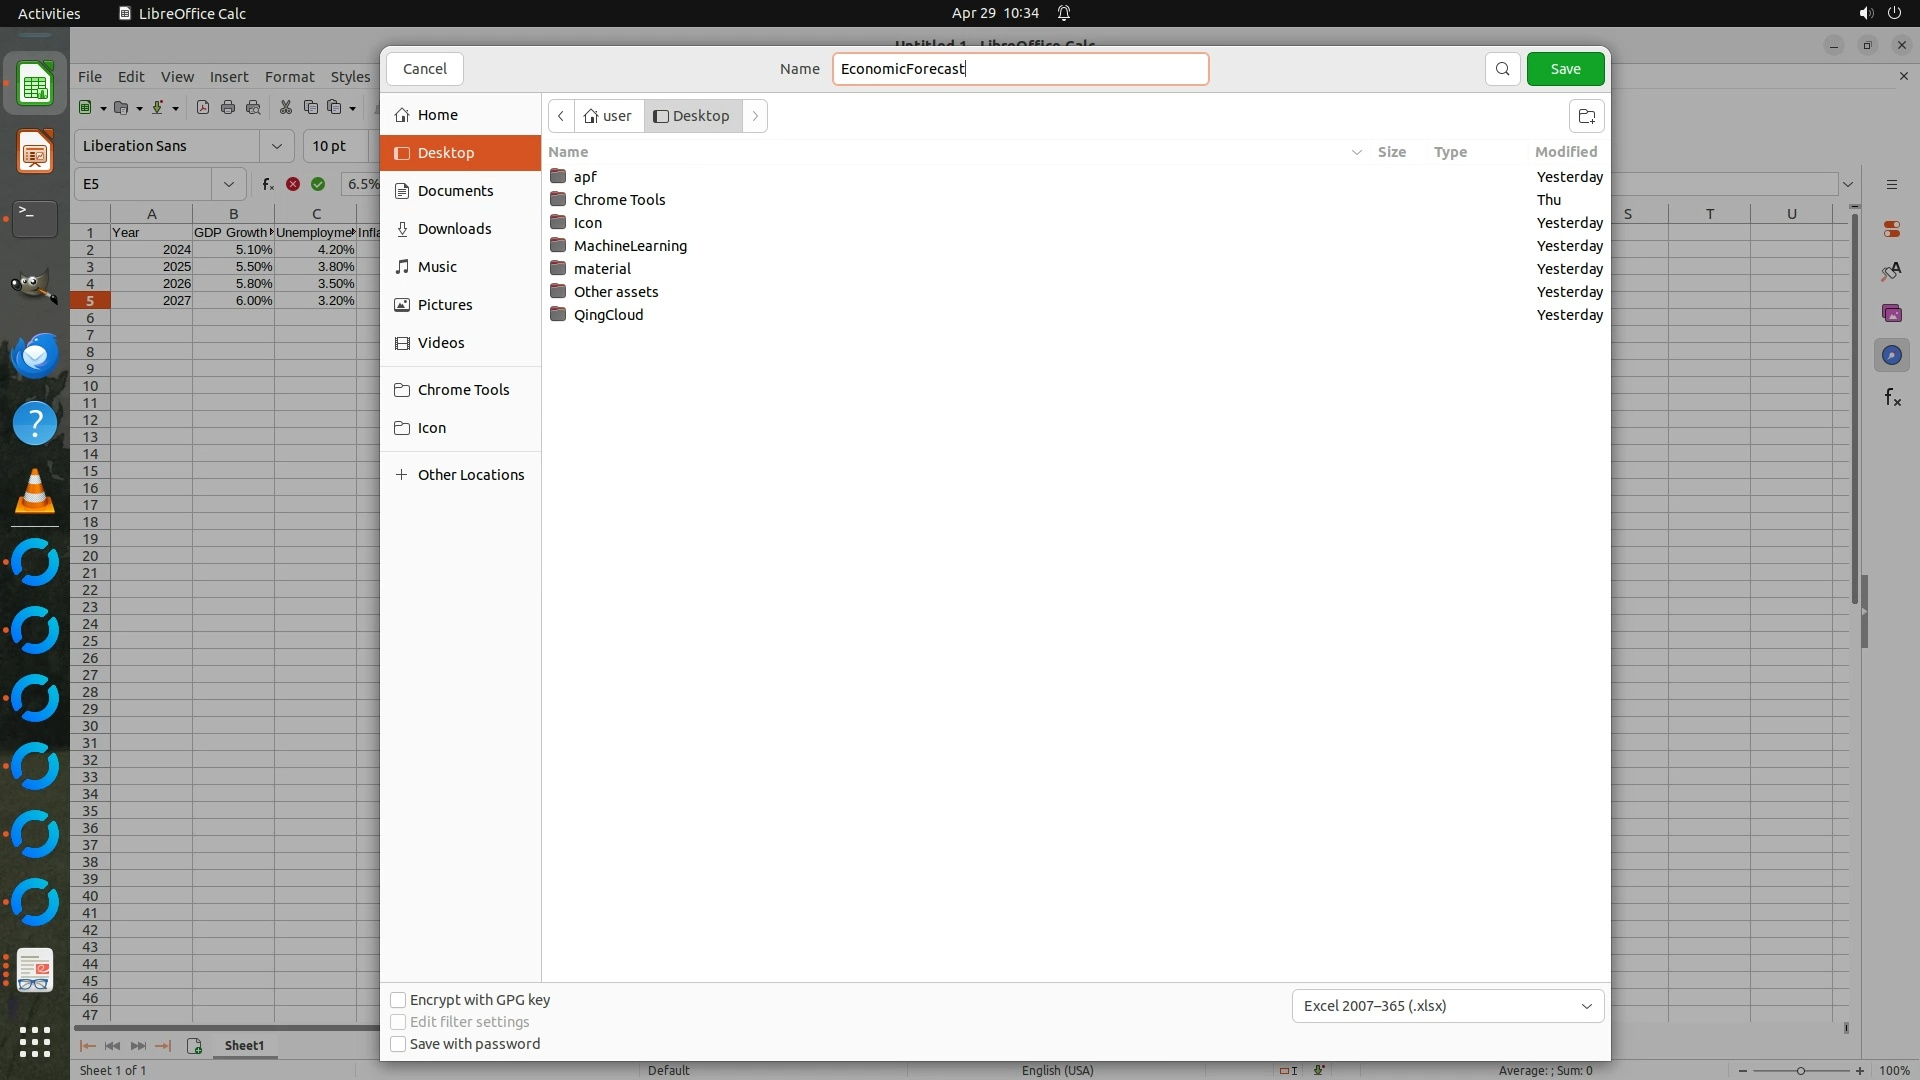Click the search icon in save dialog
Screen dimensions: 1920x1080
coord(1502,69)
